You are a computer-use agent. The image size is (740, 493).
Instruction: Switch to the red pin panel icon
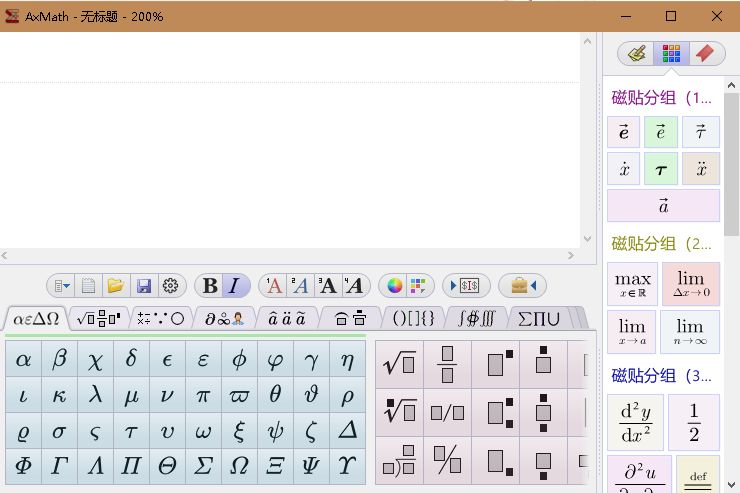click(706, 53)
